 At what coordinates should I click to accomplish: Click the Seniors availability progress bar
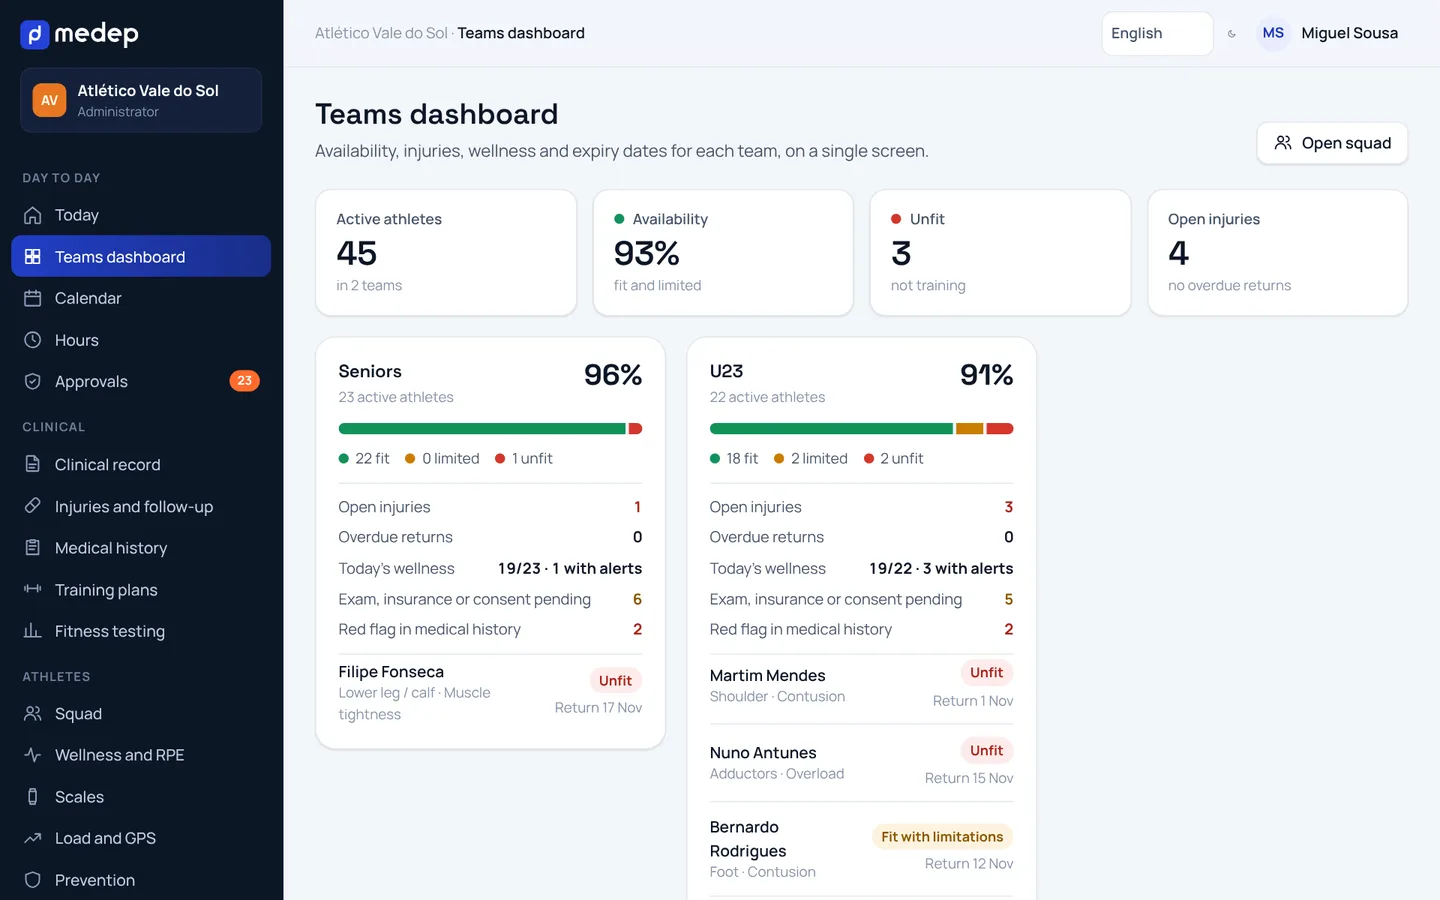[x=490, y=429]
